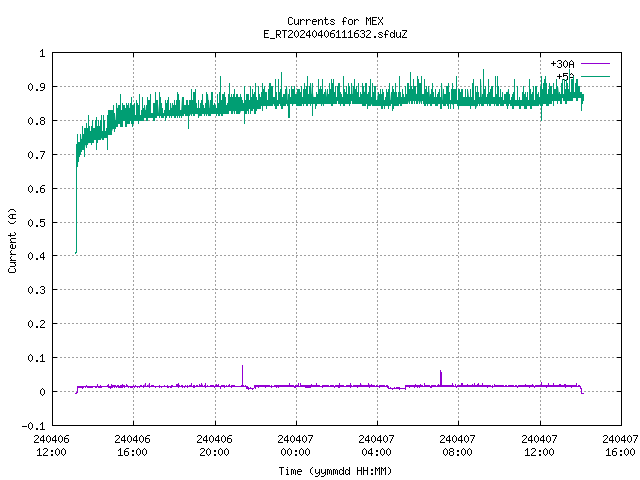640x480 pixels.
Task: Click the tallest purple spike near 21:20
Action: pos(242,375)
